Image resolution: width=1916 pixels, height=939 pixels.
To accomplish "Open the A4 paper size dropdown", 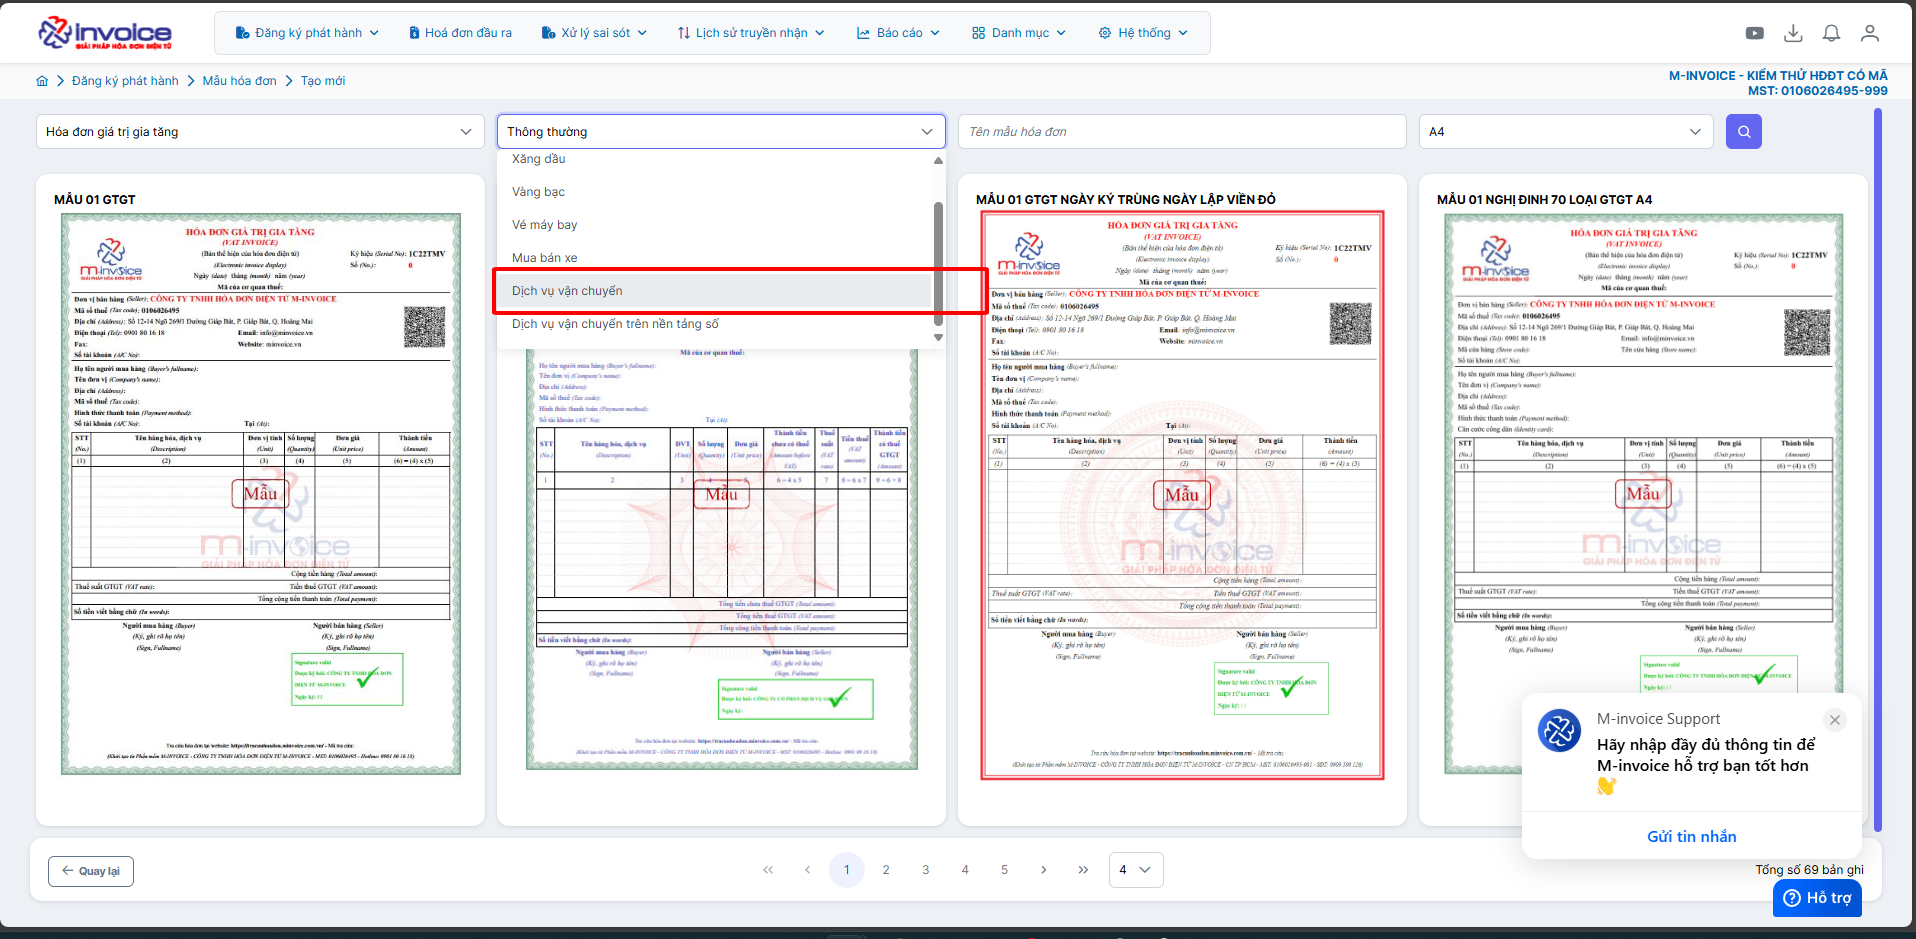I will (1565, 132).
